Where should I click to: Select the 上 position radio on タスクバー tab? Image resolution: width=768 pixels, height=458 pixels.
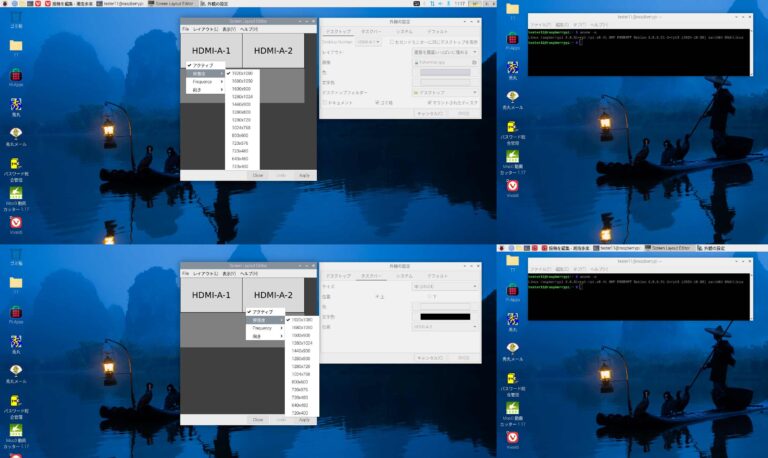(377, 297)
